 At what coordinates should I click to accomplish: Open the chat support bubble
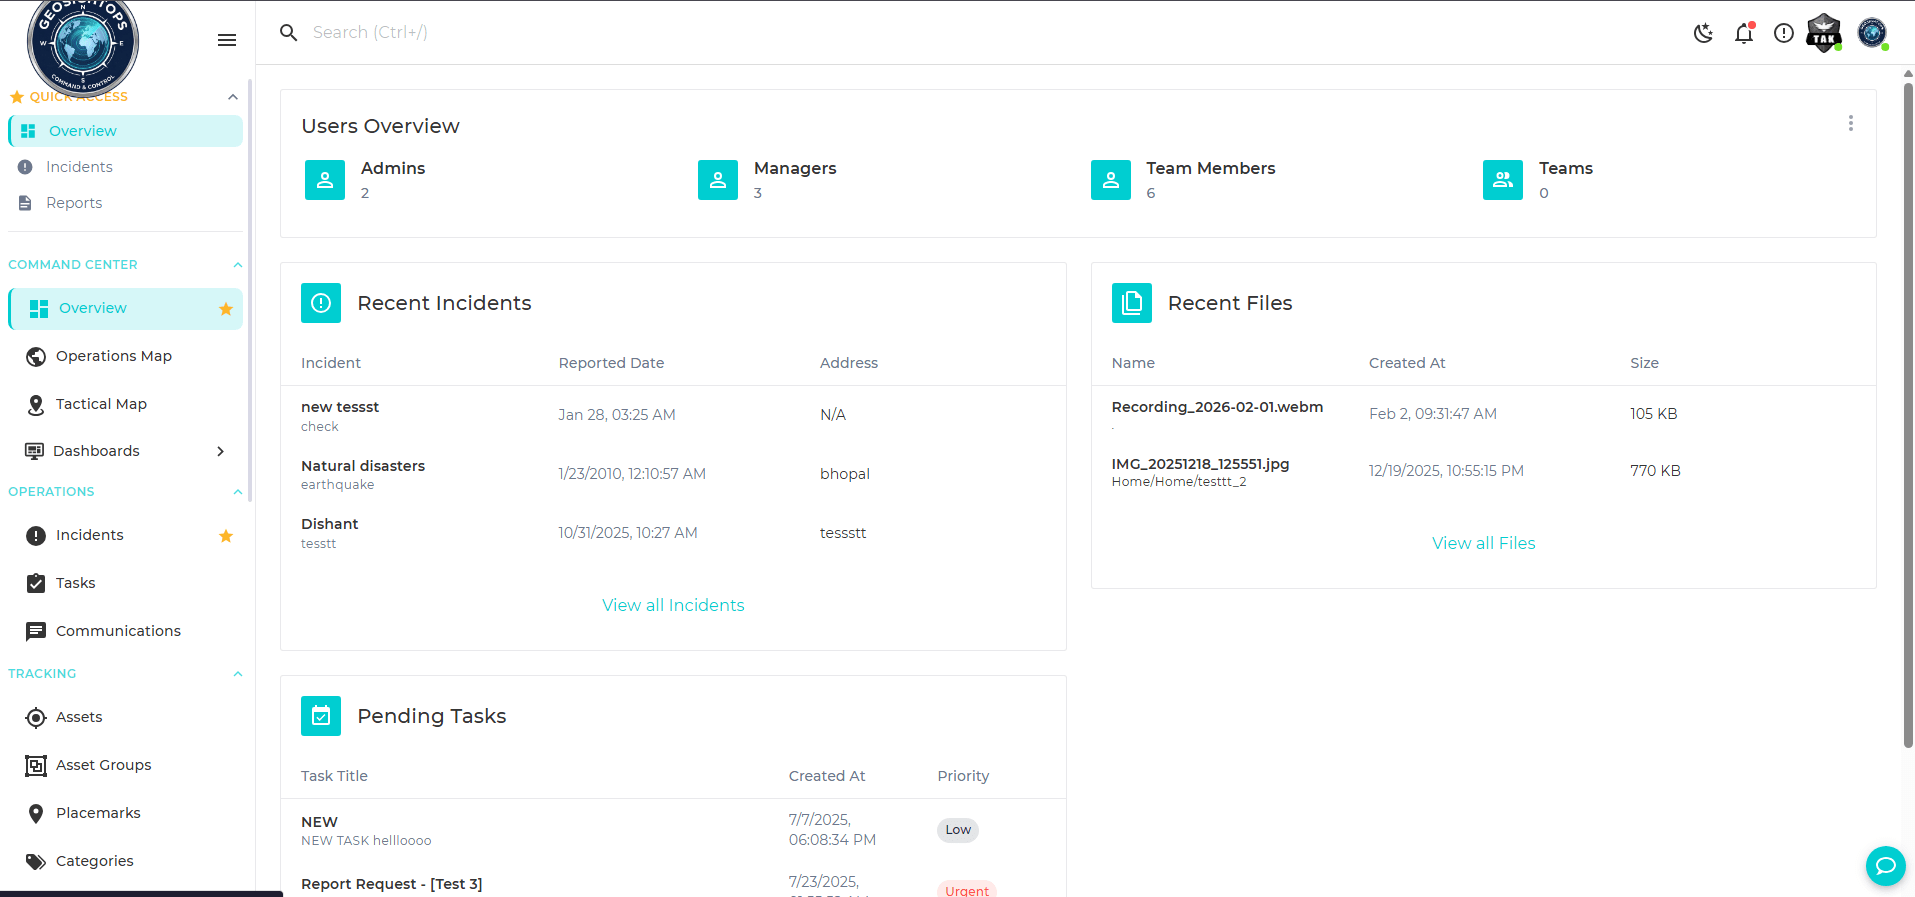click(x=1885, y=865)
